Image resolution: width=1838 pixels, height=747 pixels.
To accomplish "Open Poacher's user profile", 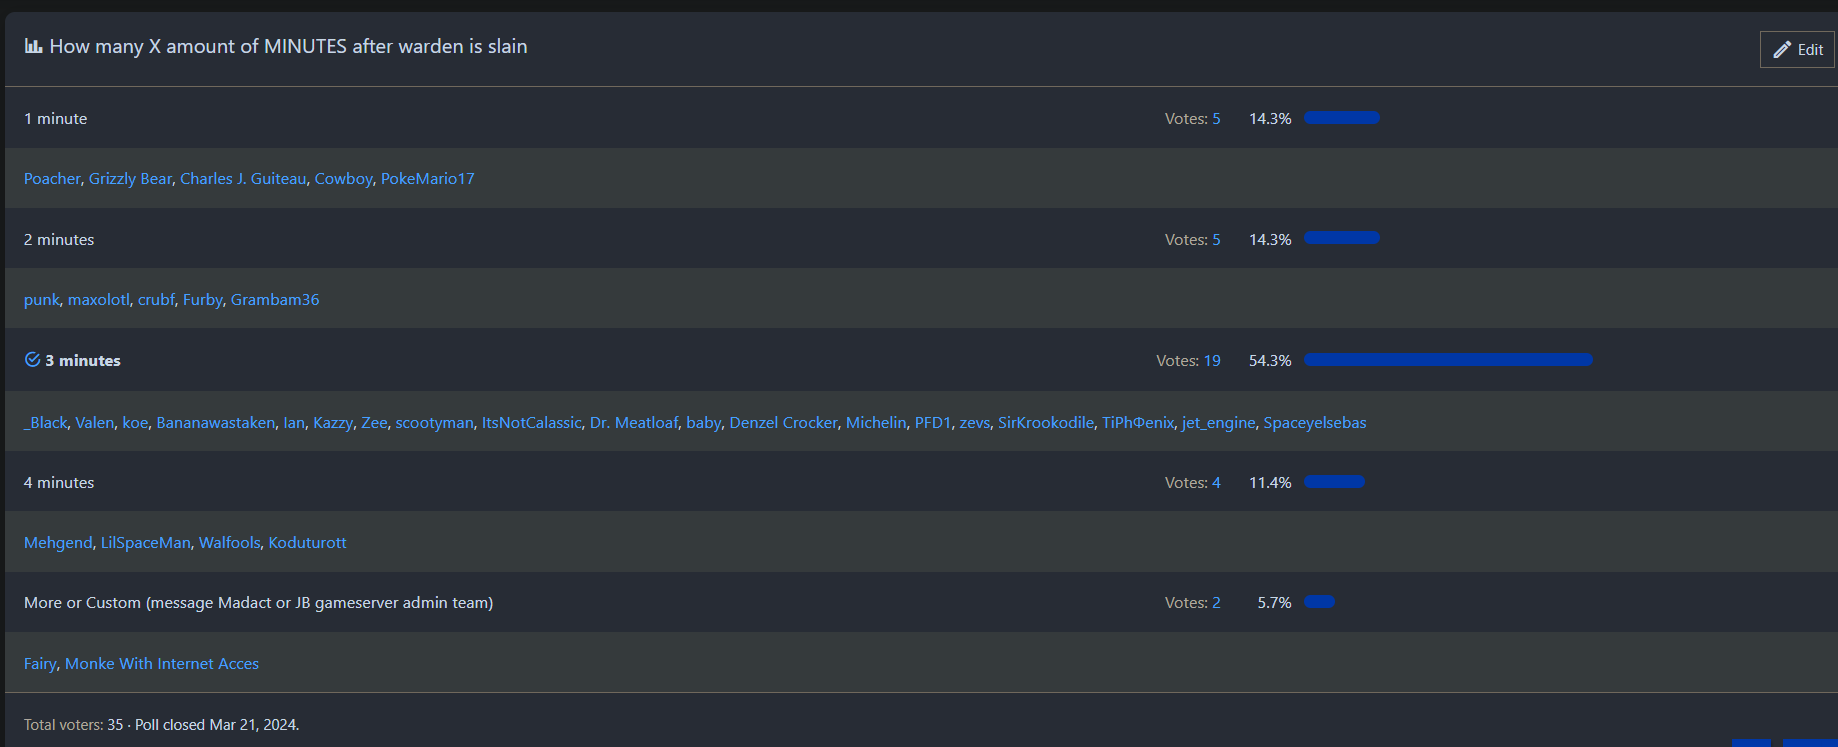I will click(52, 179).
